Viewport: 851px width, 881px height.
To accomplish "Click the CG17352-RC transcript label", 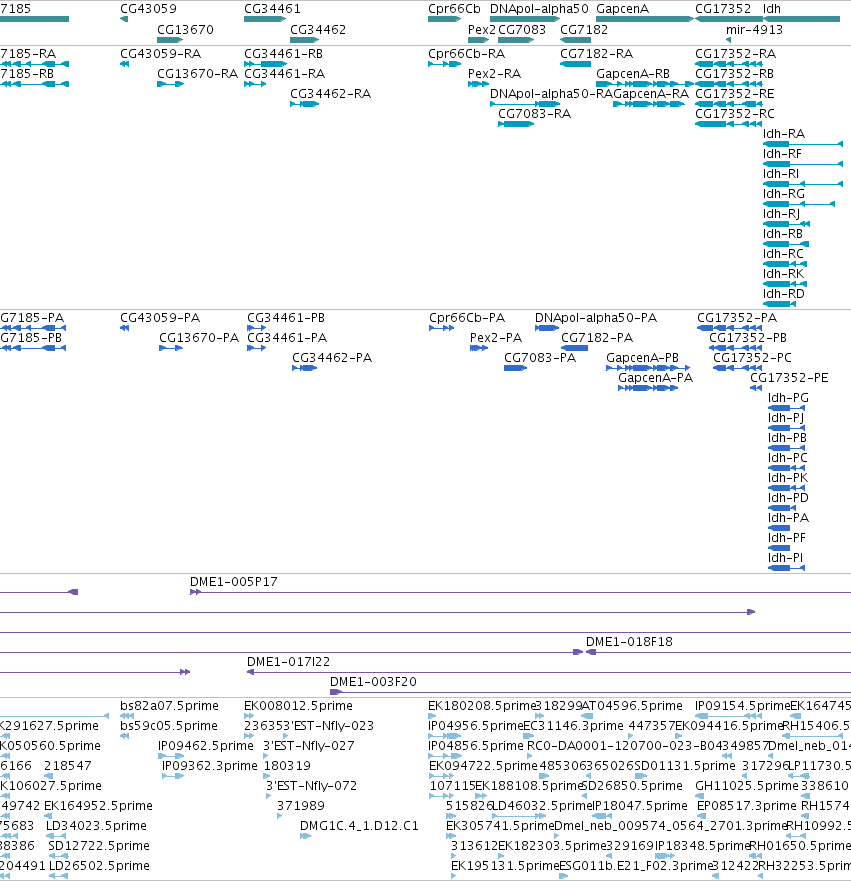I will [735, 114].
